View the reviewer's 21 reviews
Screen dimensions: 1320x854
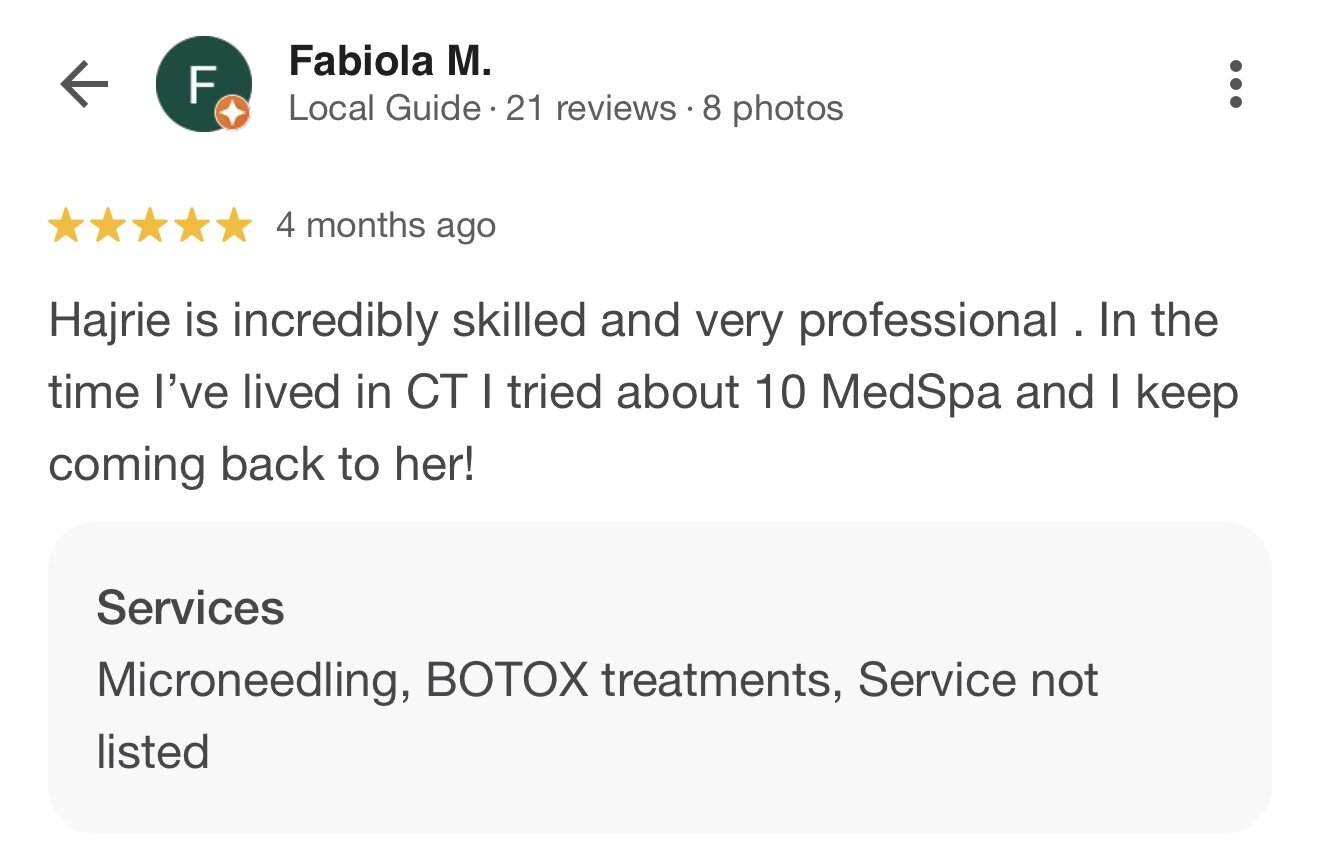590,108
